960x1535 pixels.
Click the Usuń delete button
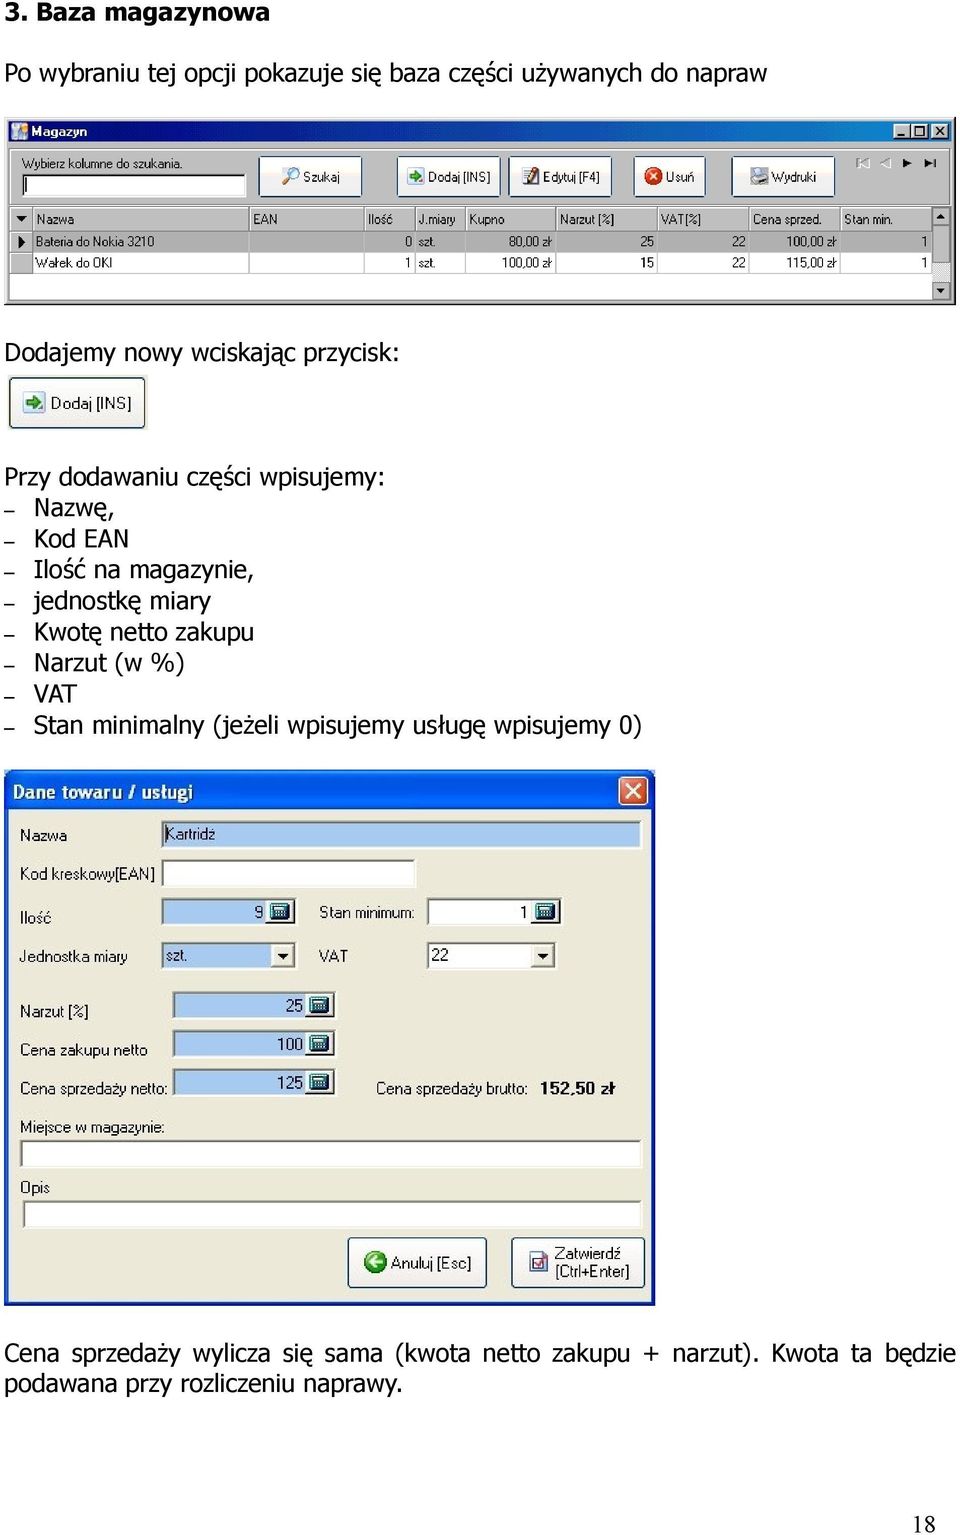[669, 176]
